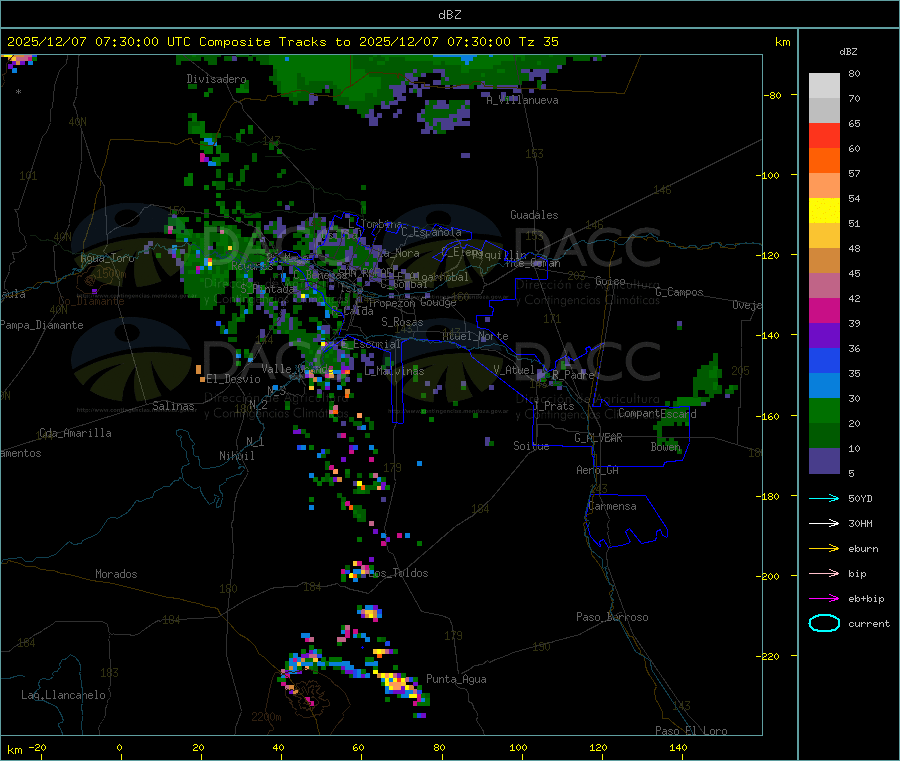
Task: Click the '80' tick on horizontal axis
Action: tap(439, 748)
